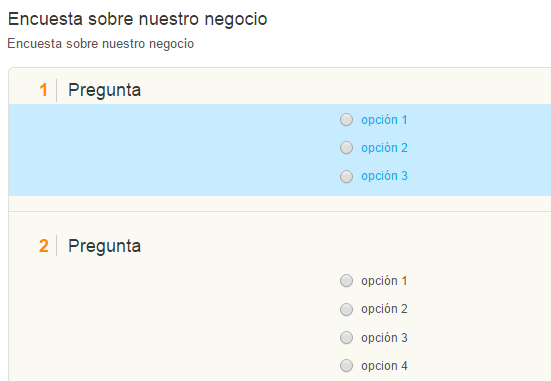Select opción 3 radio in question 1
The width and height of the screenshot is (551, 381).
pyautogui.click(x=346, y=176)
